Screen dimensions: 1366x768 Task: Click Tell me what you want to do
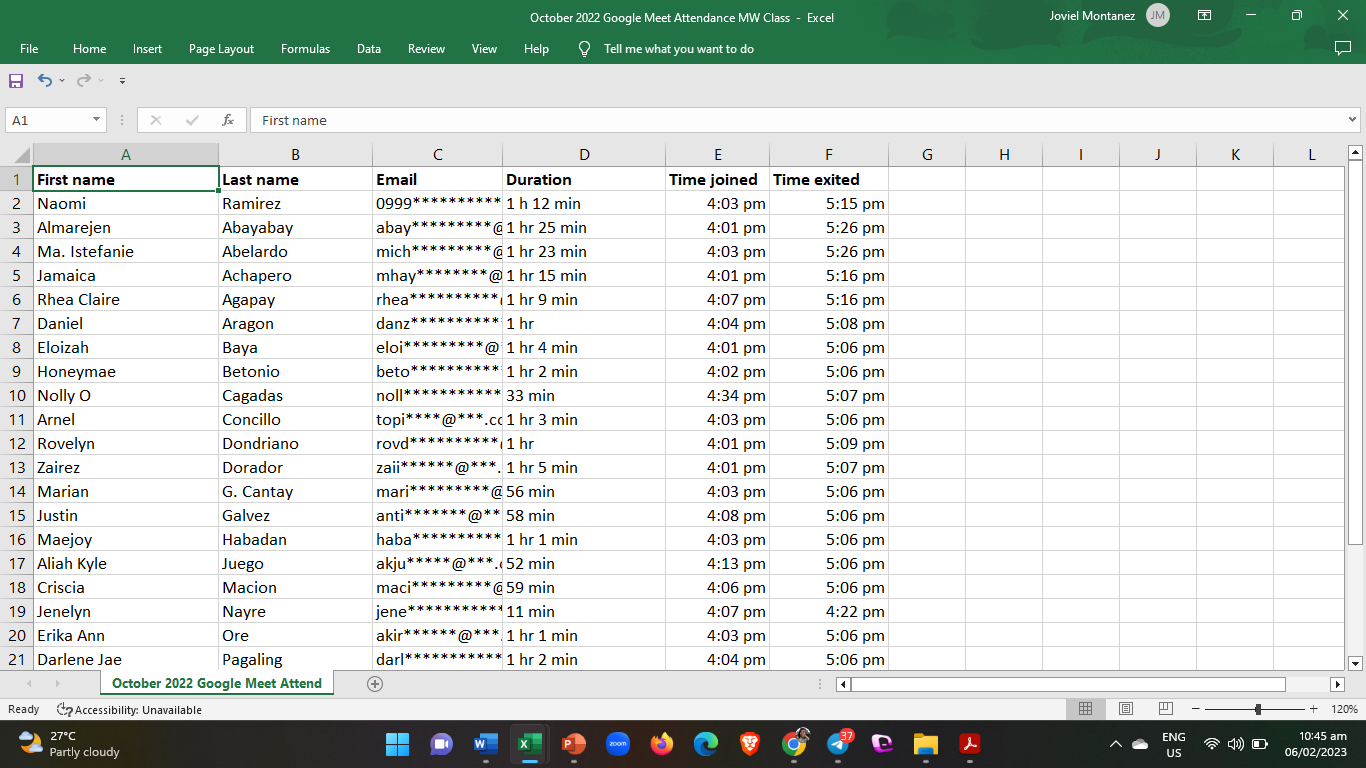click(678, 49)
